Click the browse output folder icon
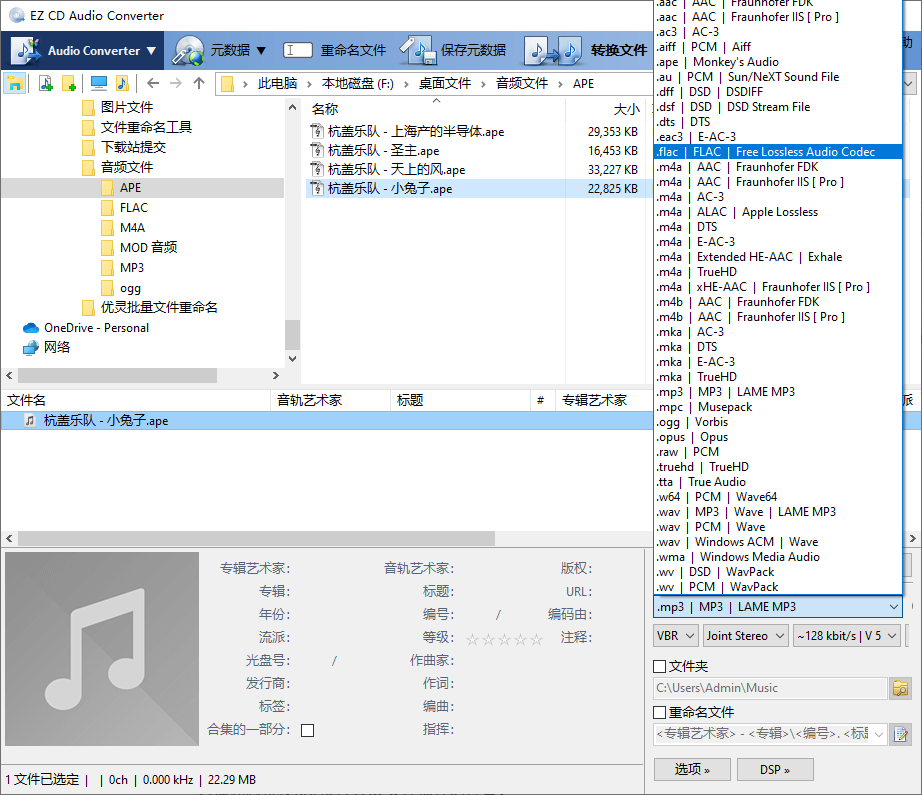This screenshot has width=922, height=795. [x=899, y=688]
